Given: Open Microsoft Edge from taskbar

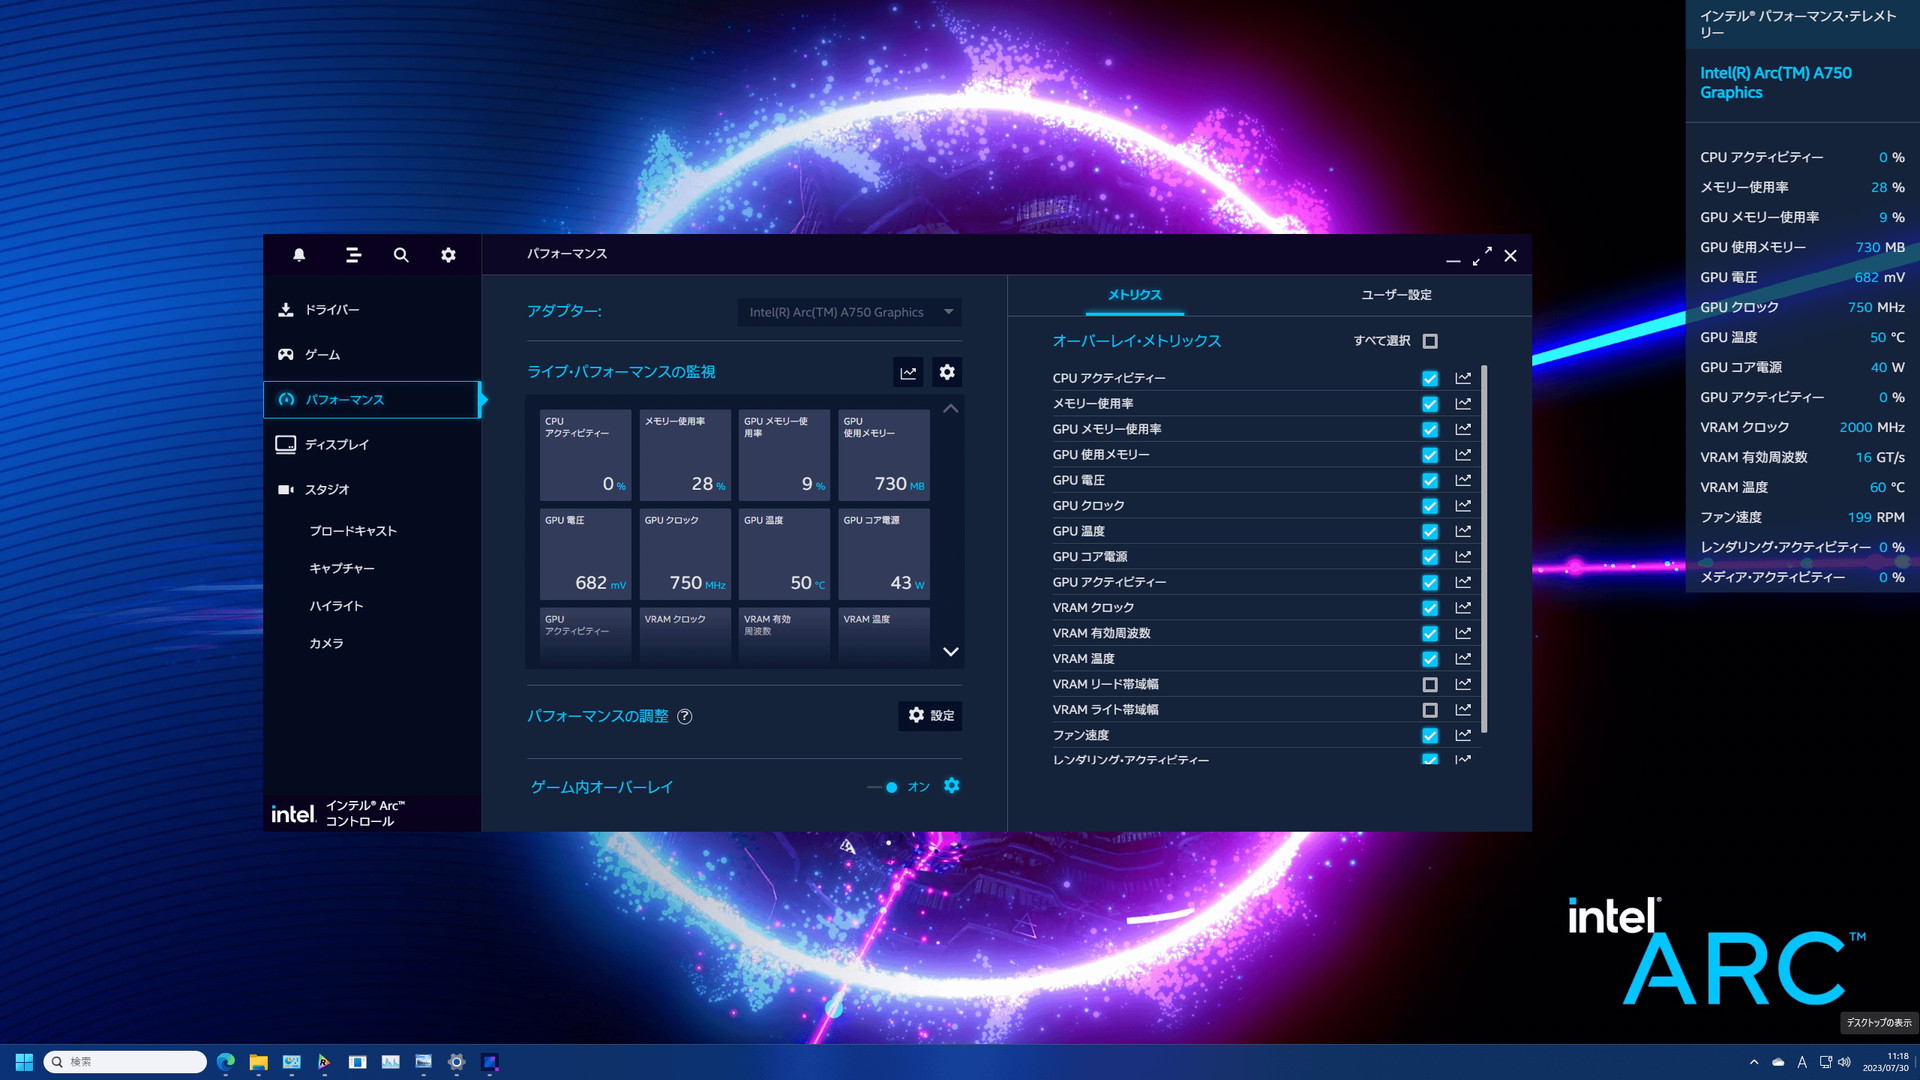Looking at the screenshot, I should pos(226,1062).
